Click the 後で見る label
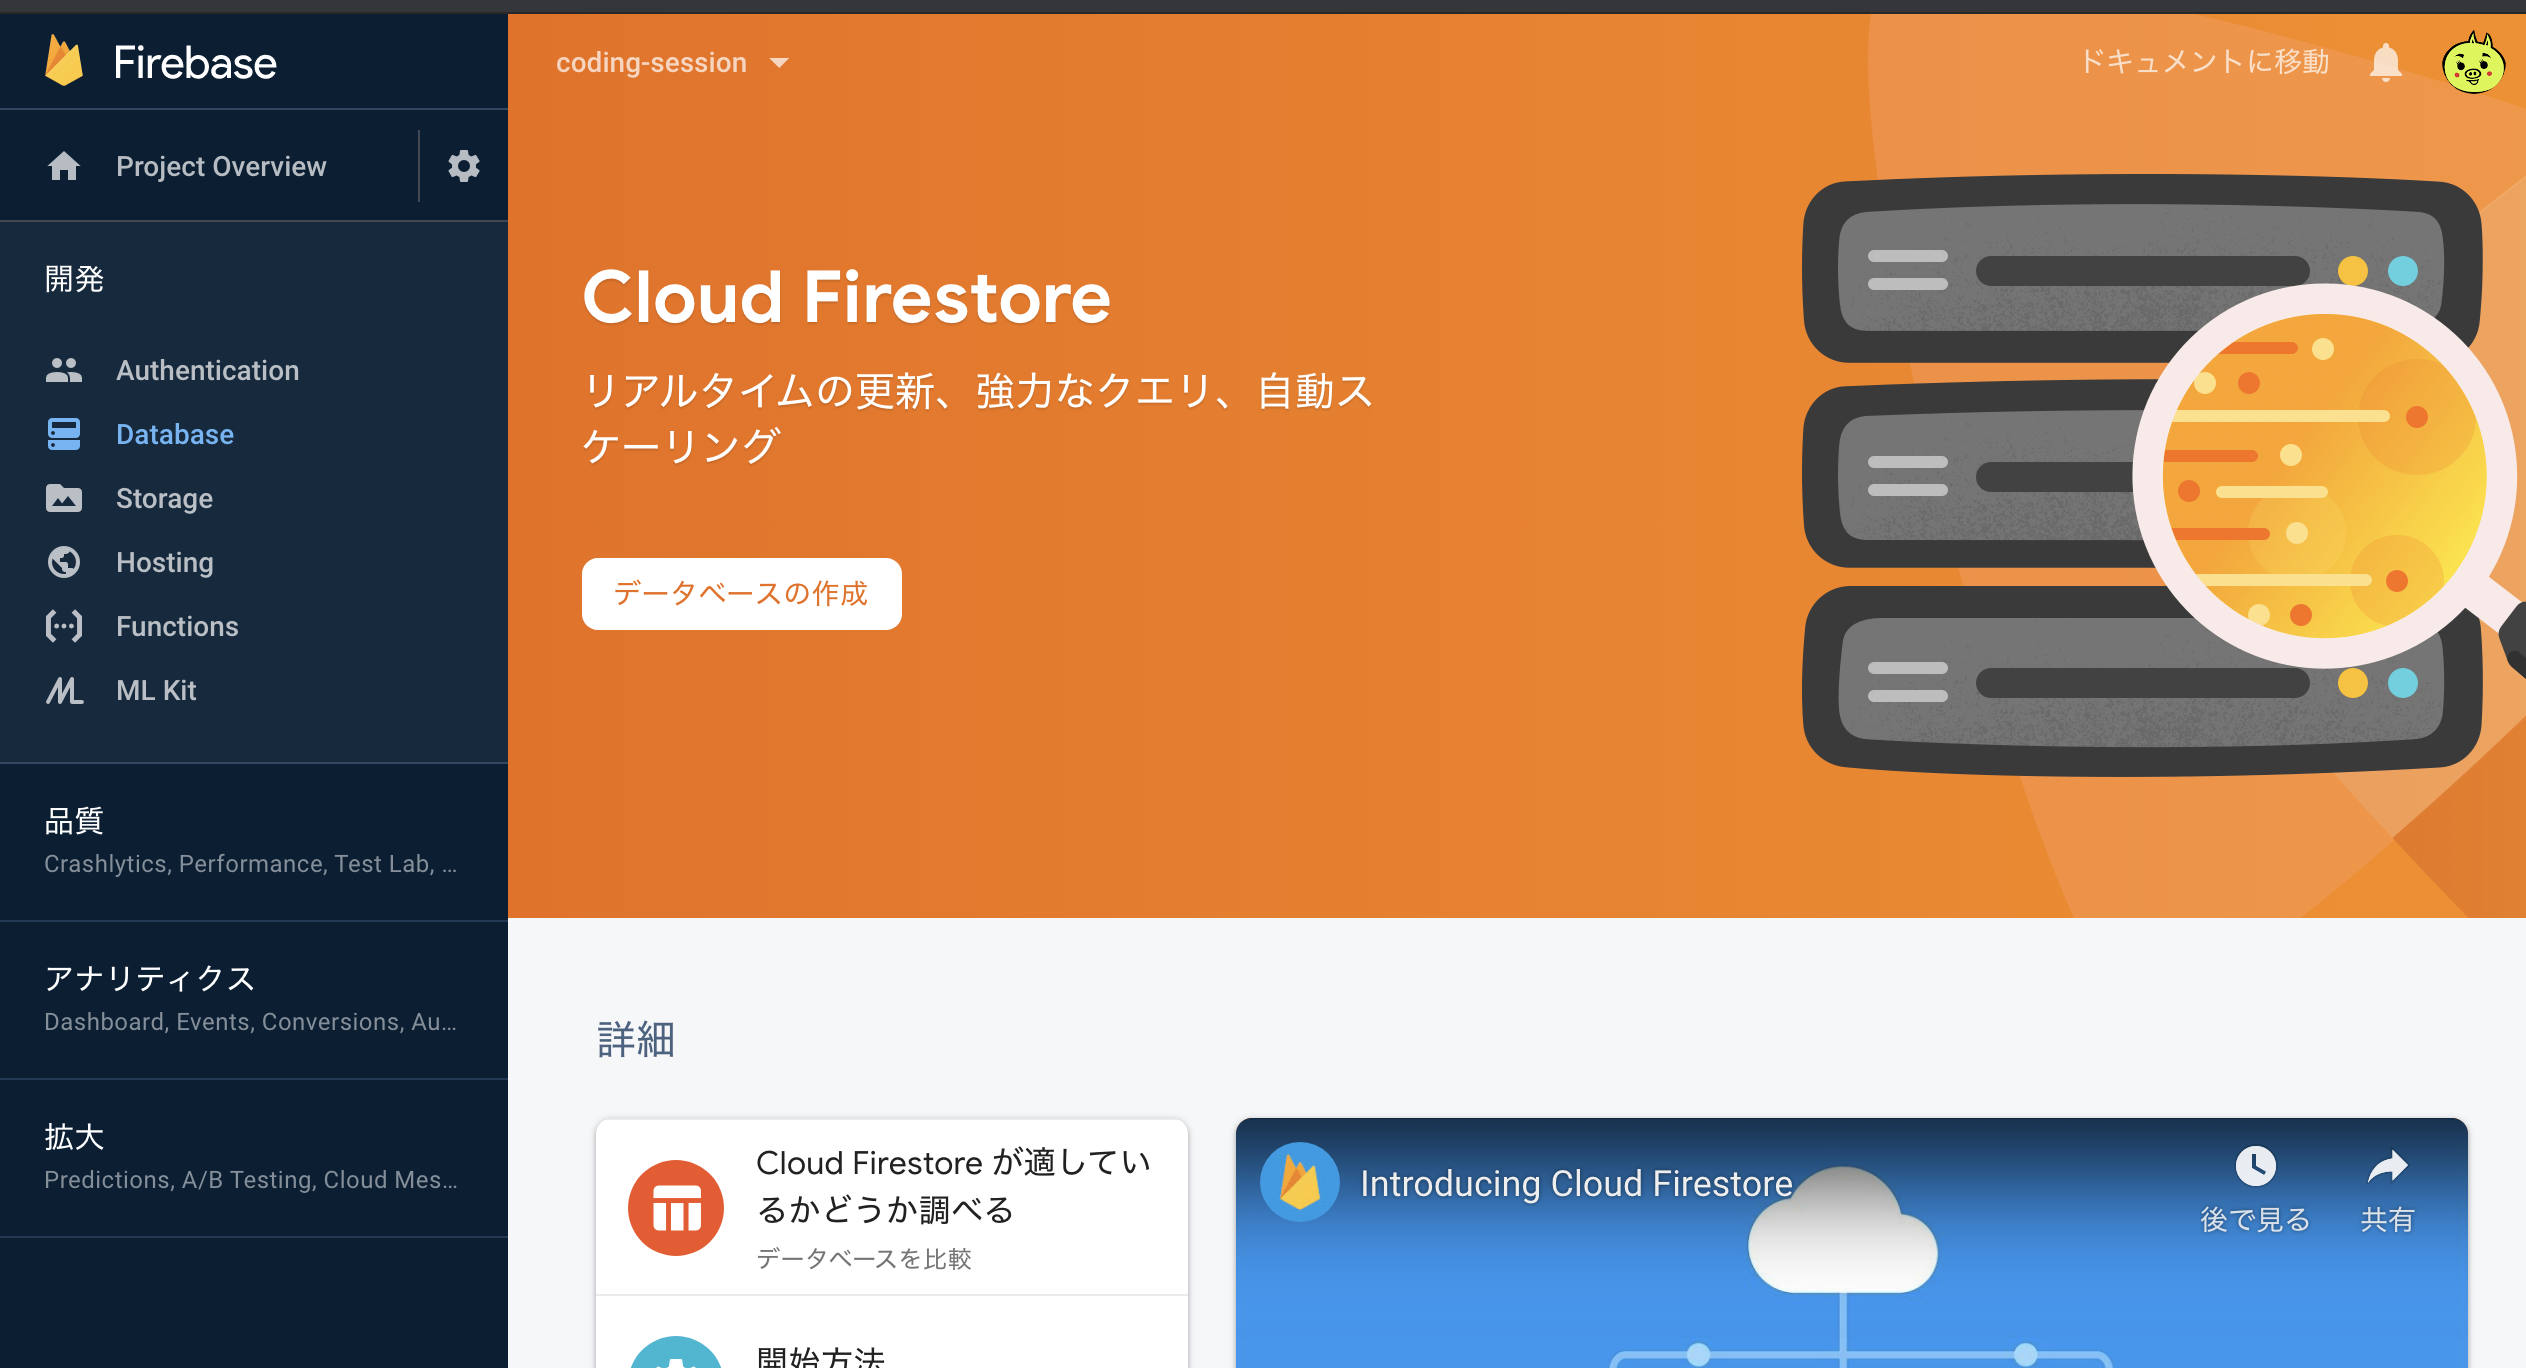Image resolution: width=2526 pixels, height=1368 pixels. [x=2255, y=1220]
